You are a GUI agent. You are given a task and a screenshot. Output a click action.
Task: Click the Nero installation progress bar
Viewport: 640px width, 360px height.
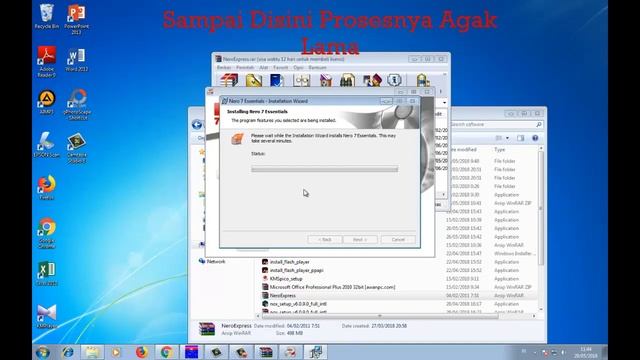click(324, 169)
